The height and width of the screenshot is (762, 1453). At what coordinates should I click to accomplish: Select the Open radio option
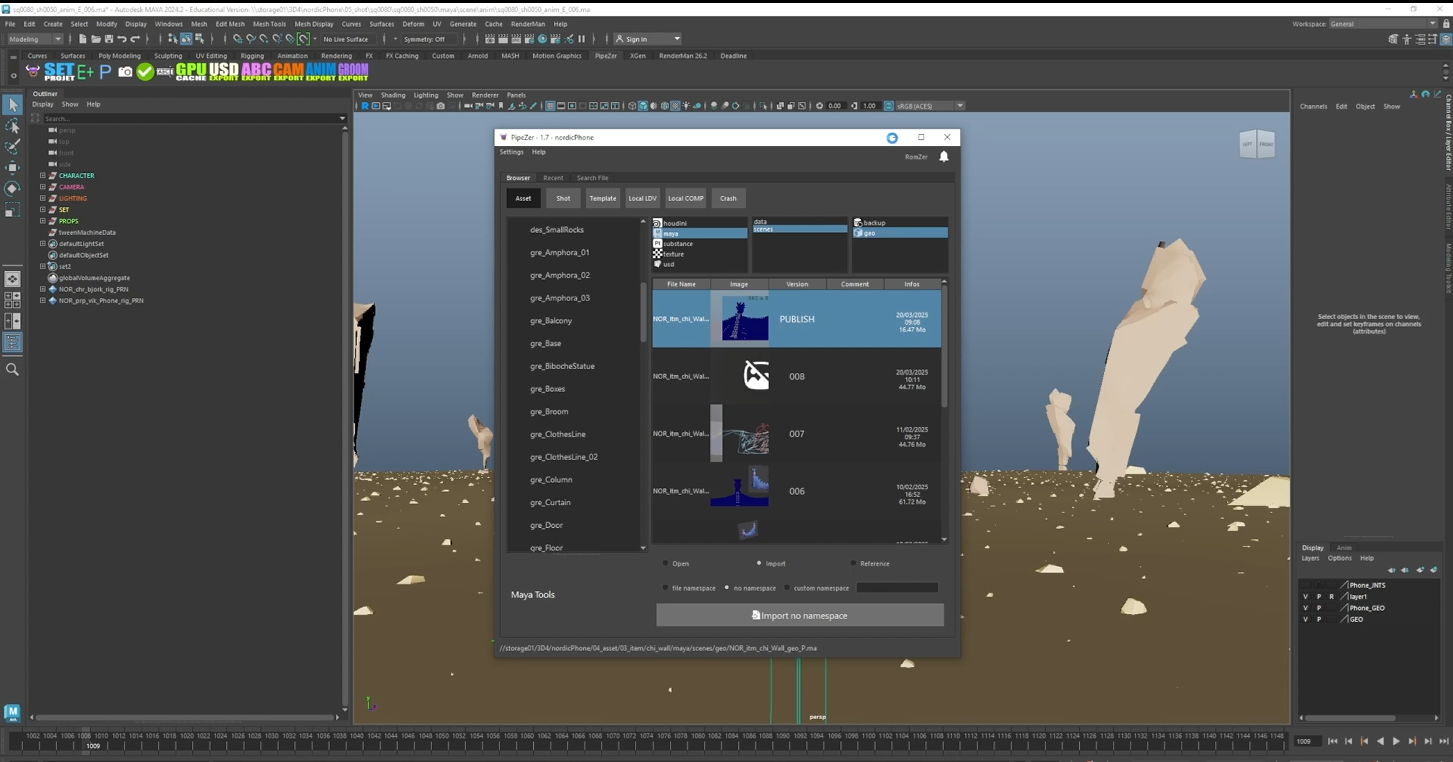(x=666, y=564)
